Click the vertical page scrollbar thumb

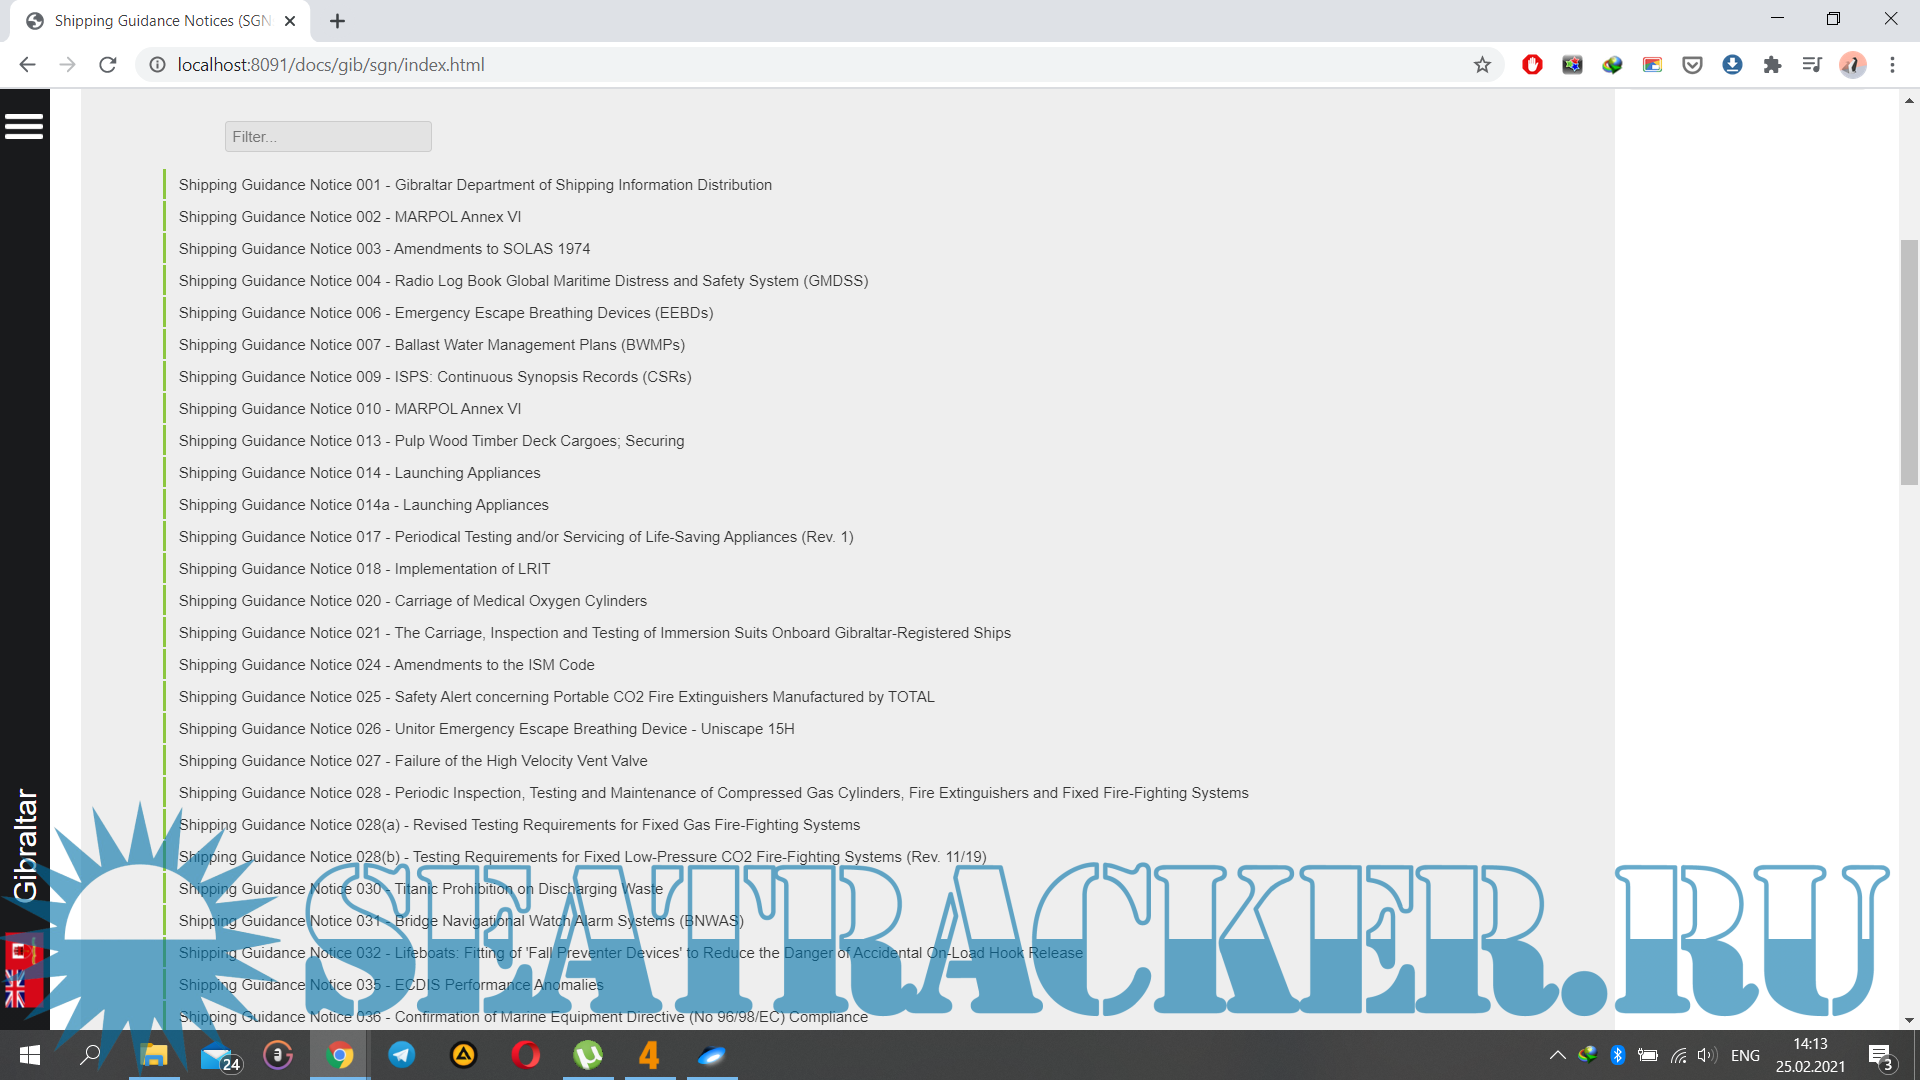(1909, 360)
